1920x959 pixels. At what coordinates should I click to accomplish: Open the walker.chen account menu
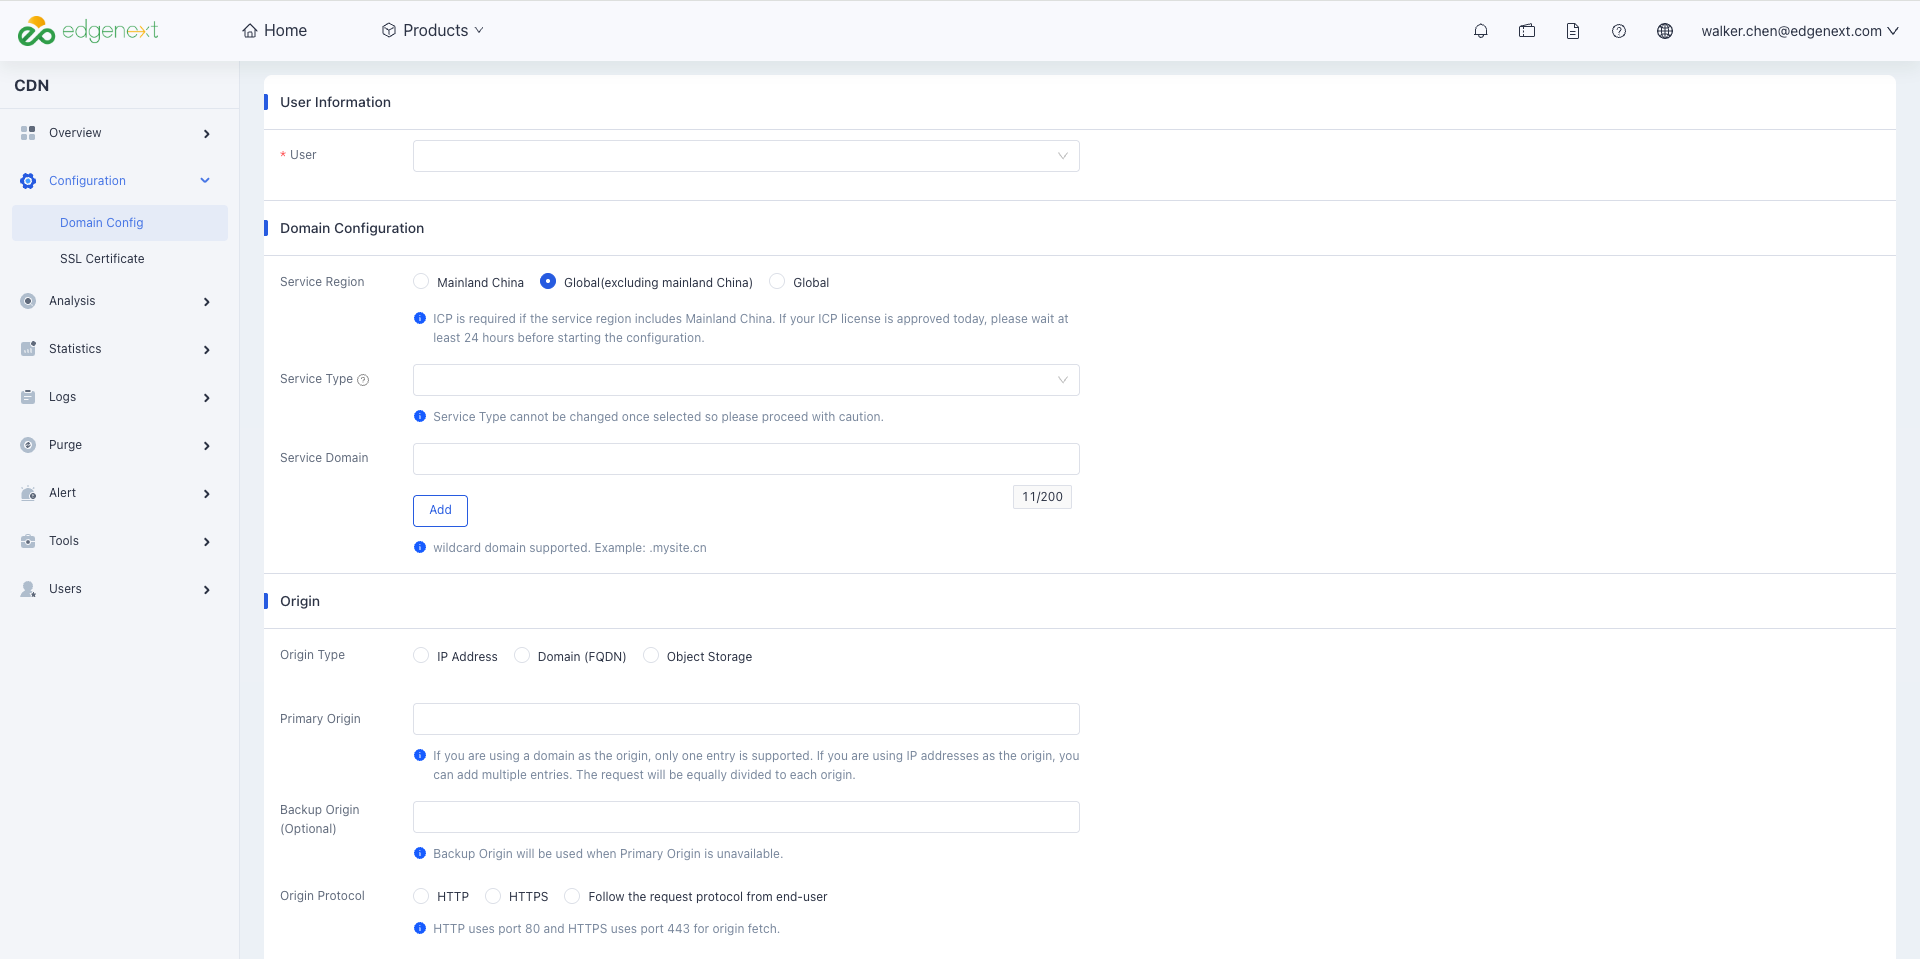(1800, 31)
